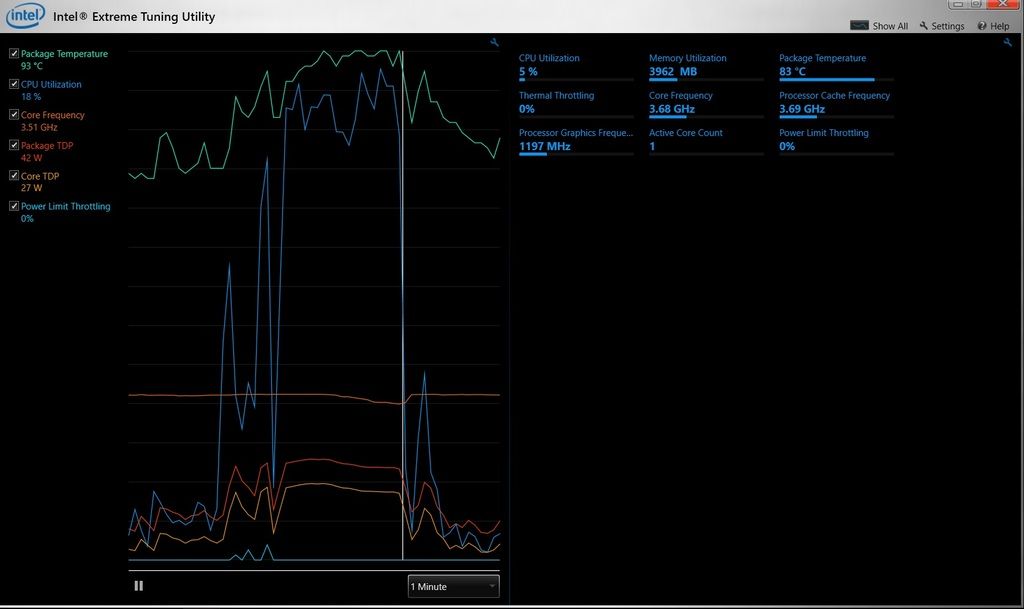
Task: Select the Memory Utilization monitor title
Action: pos(687,58)
